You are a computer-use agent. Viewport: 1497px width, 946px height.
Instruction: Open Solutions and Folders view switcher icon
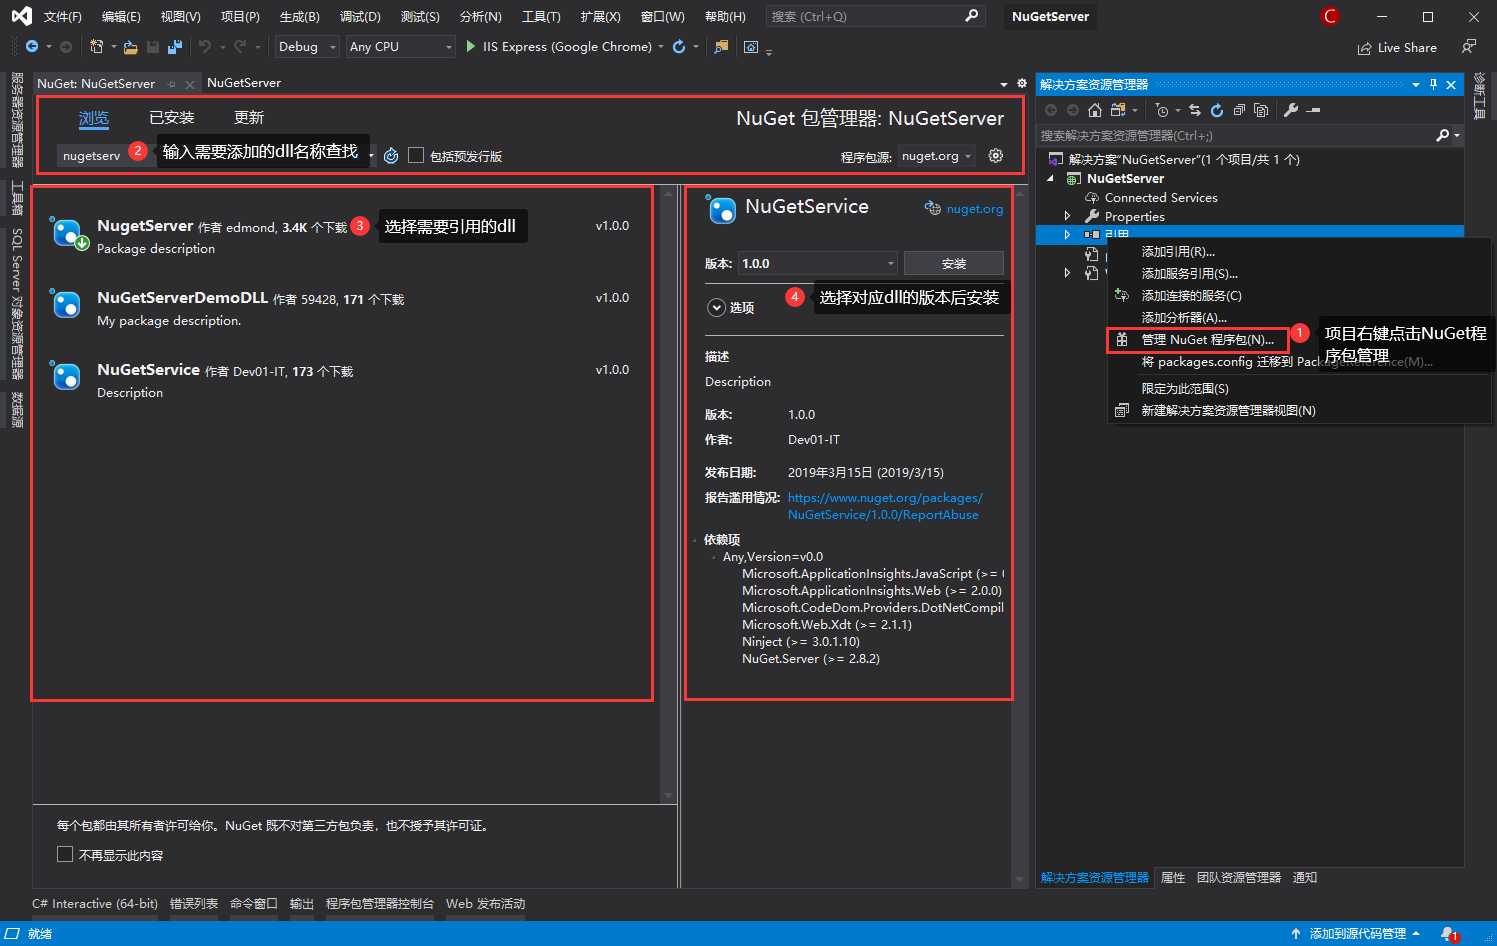(x=1118, y=110)
